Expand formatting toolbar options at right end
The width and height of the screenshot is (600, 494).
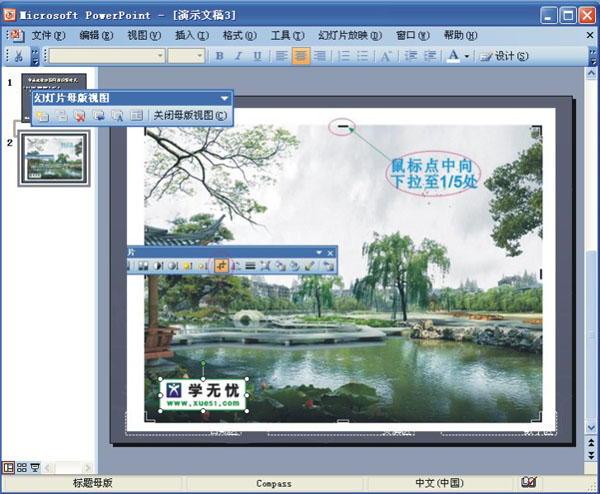pyautogui.click(x=592, y=56)
